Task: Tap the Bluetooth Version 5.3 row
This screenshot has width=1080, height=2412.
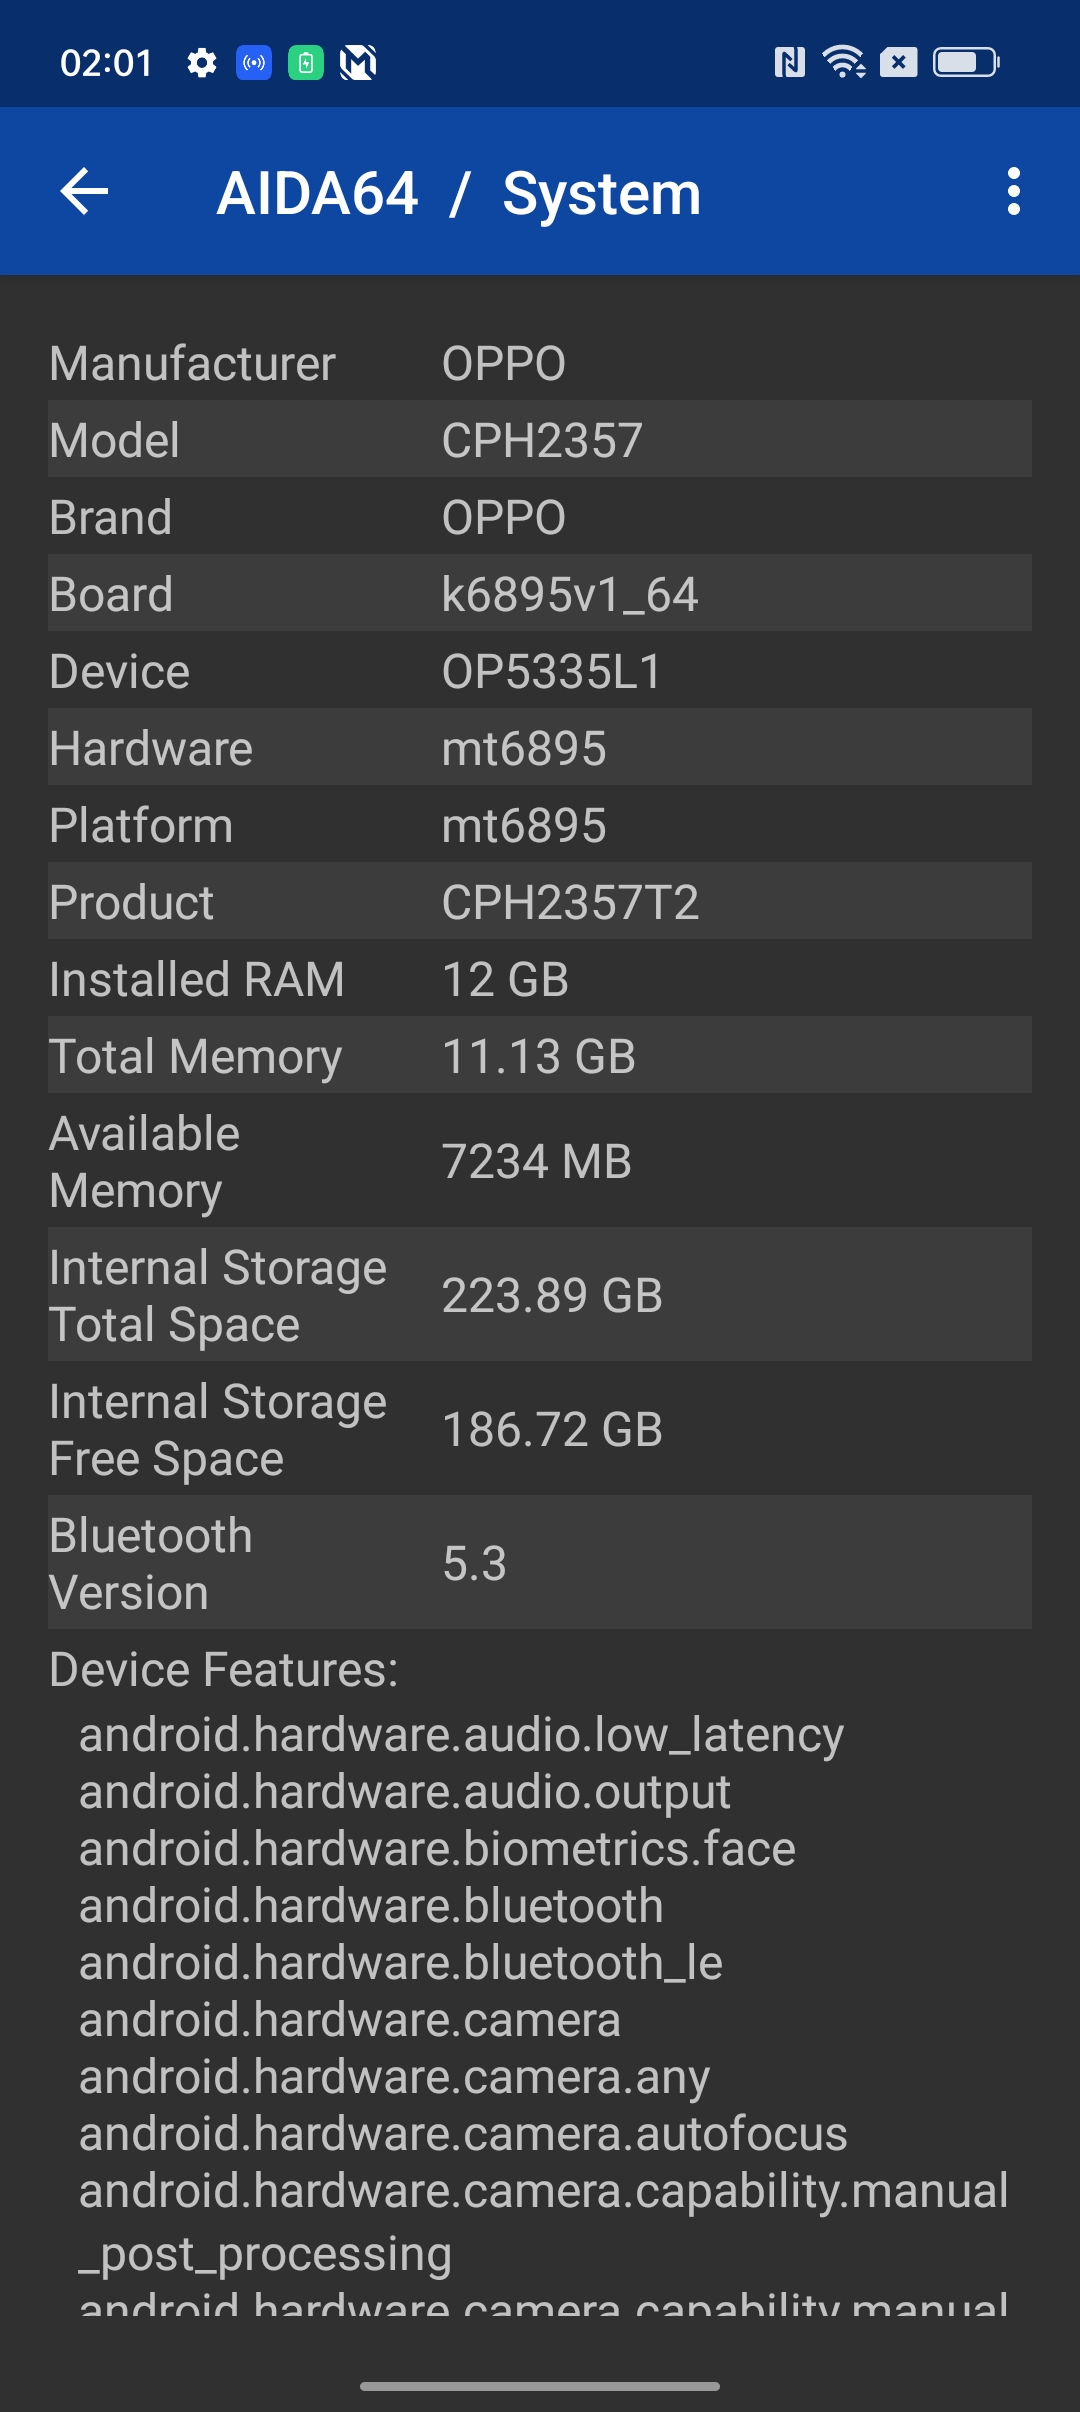Action: [x=540, y=1563]
